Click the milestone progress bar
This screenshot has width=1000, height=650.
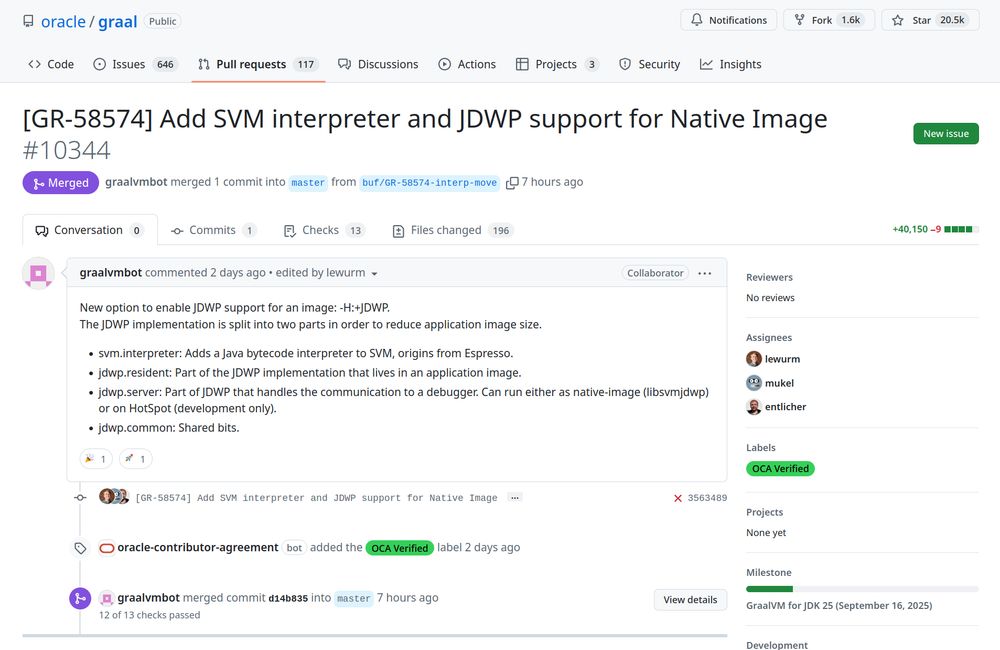862,589
